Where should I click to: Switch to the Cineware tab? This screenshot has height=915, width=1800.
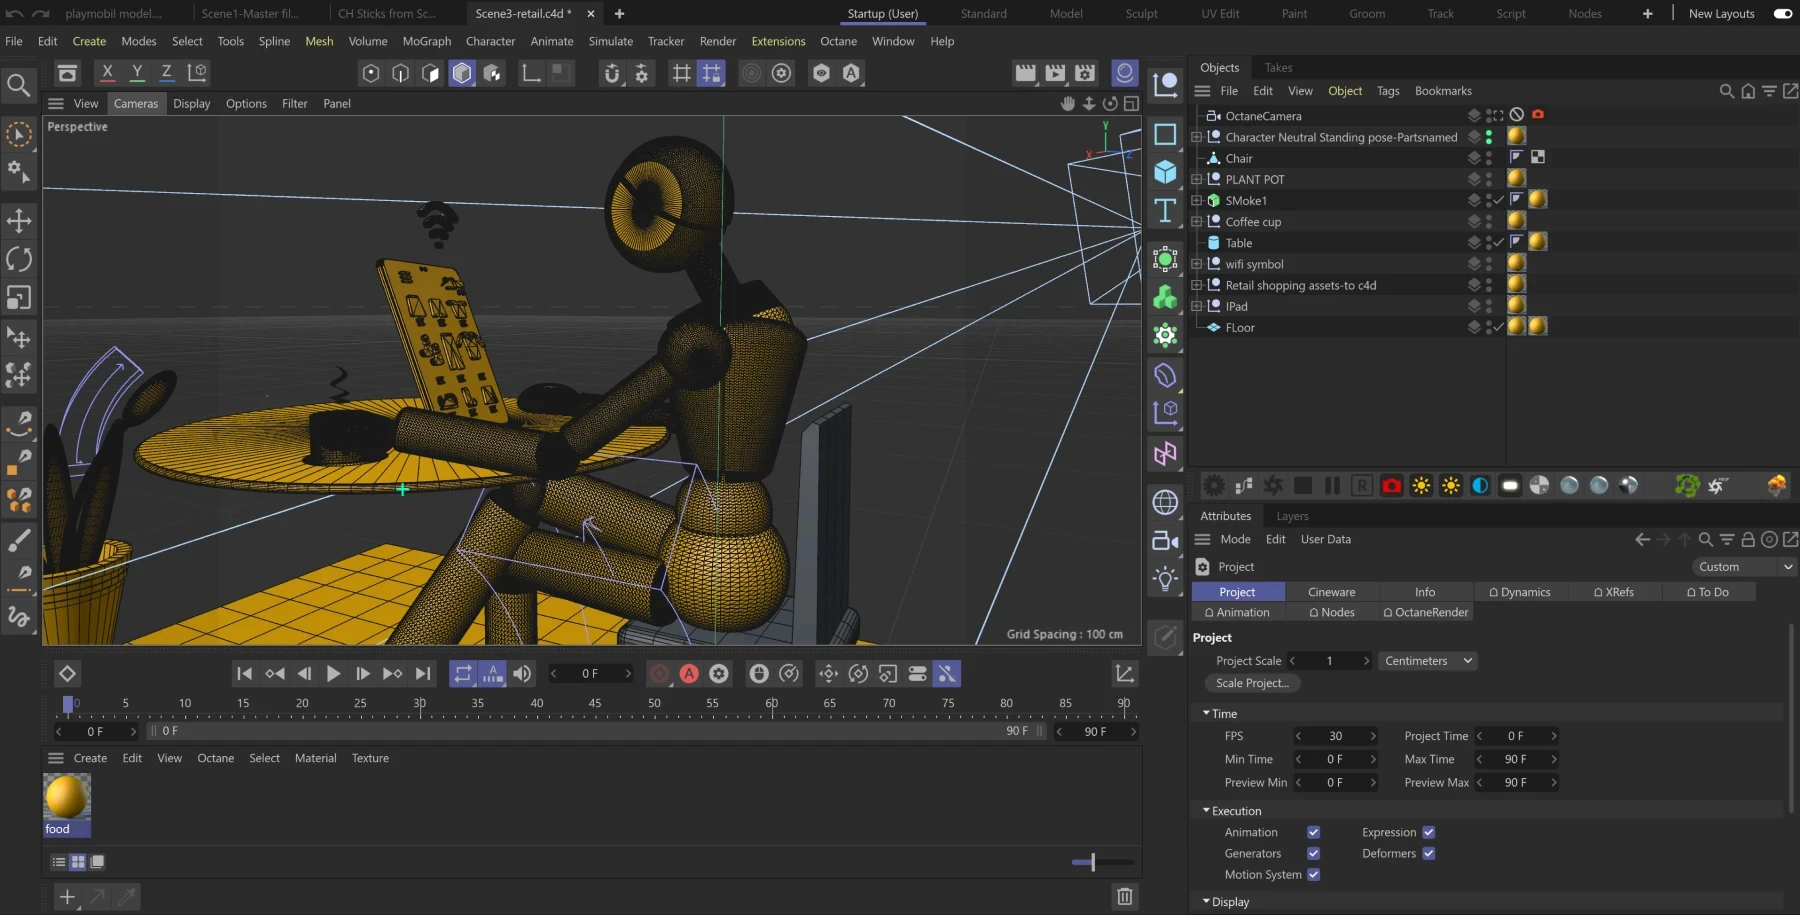point(1331,592)
